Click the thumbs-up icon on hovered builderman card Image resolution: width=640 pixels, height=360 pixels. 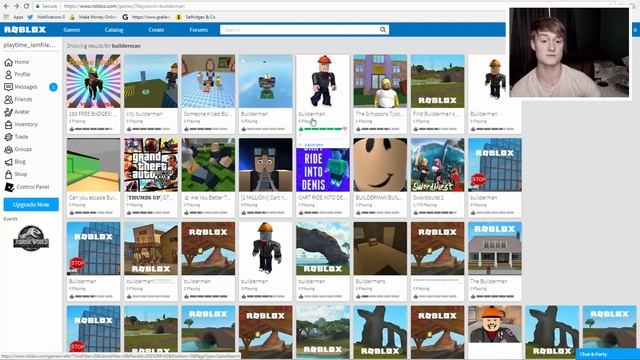[x=302, y=129]
